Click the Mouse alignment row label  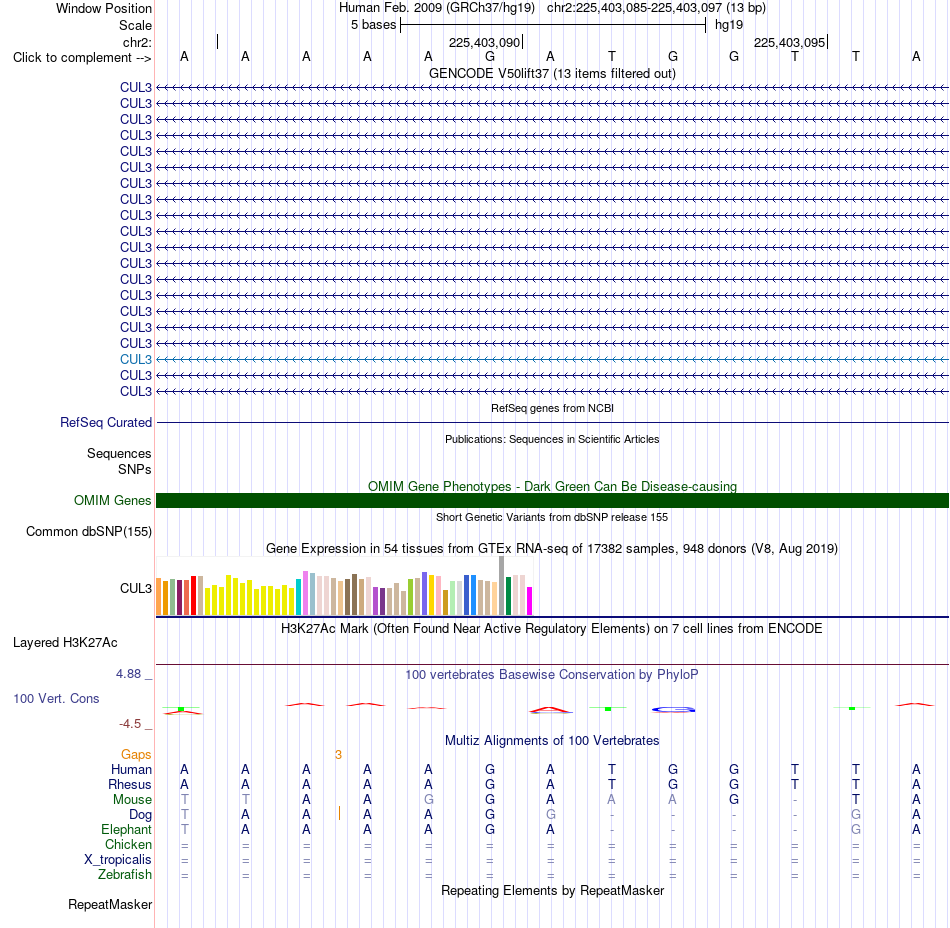click(132, 800)
